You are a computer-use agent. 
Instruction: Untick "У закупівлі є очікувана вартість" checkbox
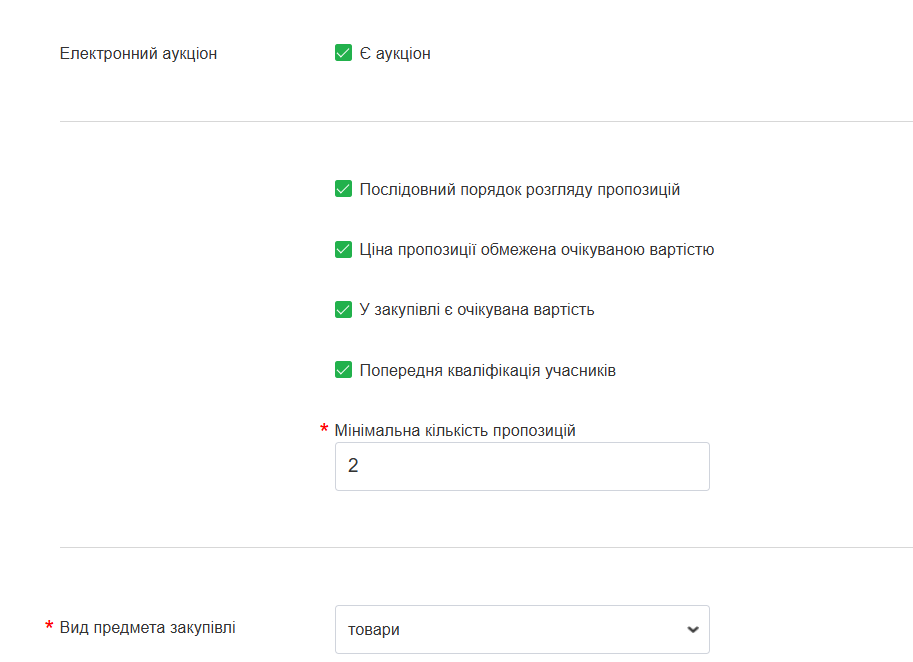click(x=343, y=309)
